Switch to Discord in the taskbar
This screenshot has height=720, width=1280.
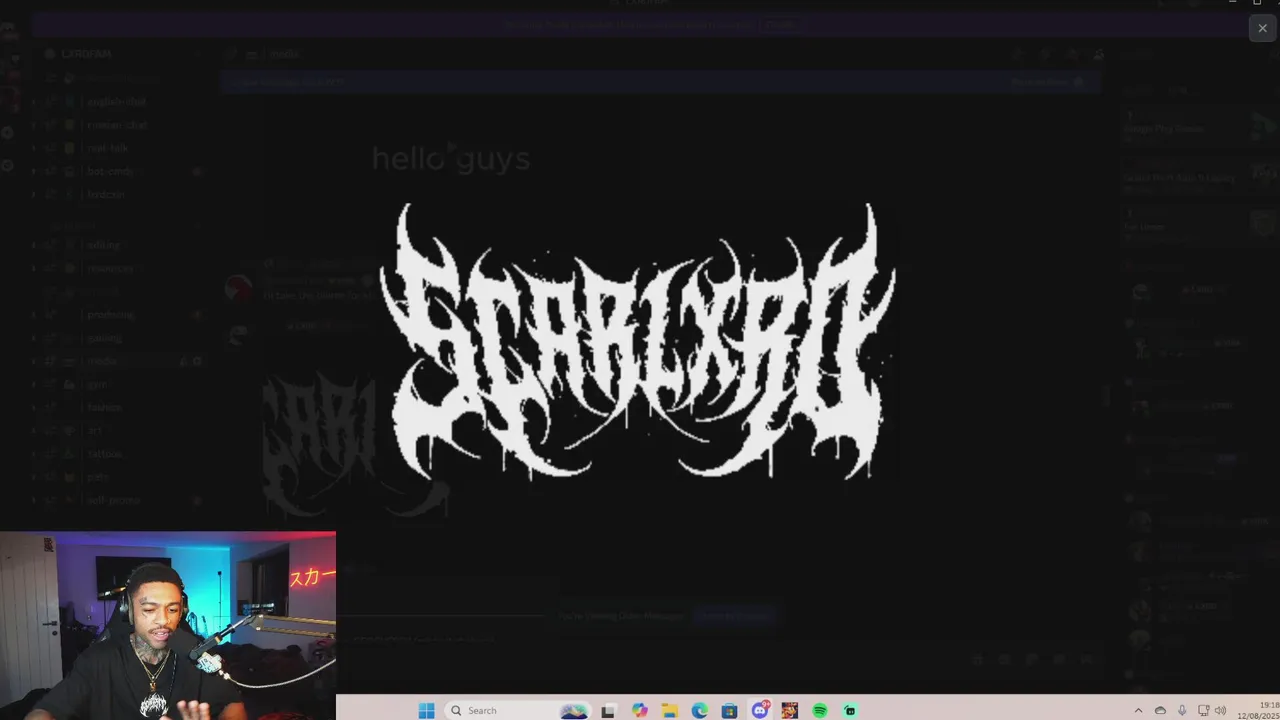pos(760,710)
